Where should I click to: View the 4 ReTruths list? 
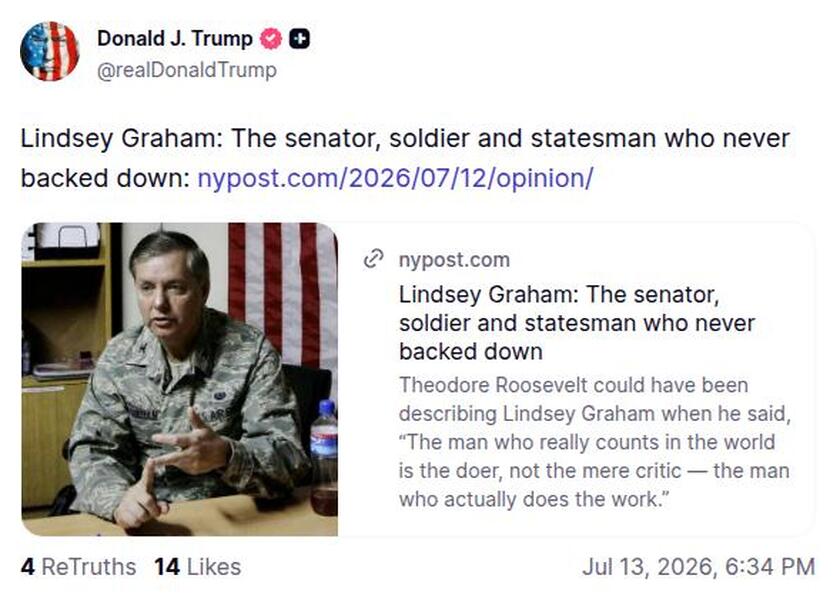tap(78, 567)
